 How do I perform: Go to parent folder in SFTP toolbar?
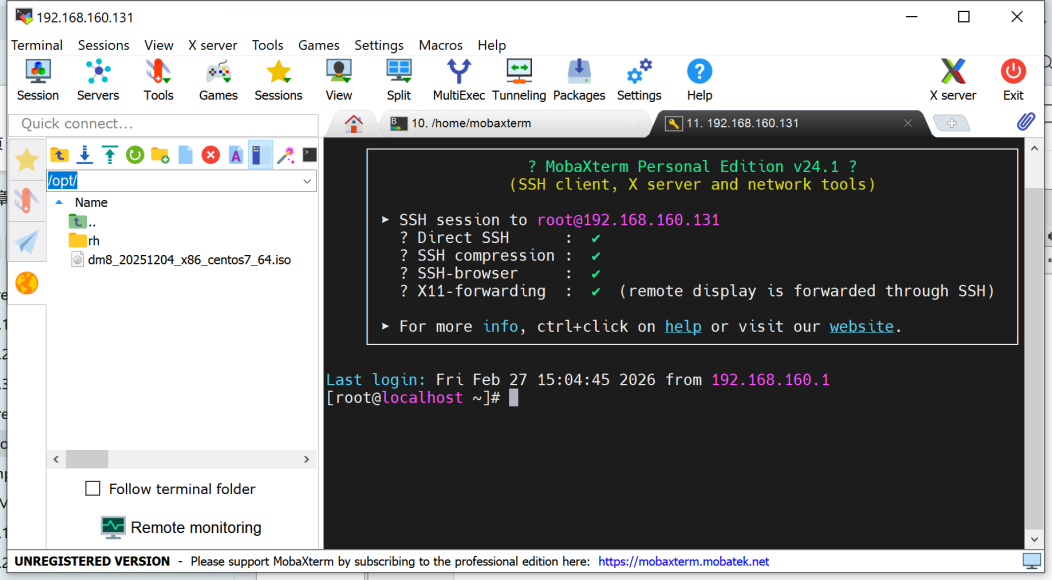(59, 155)
